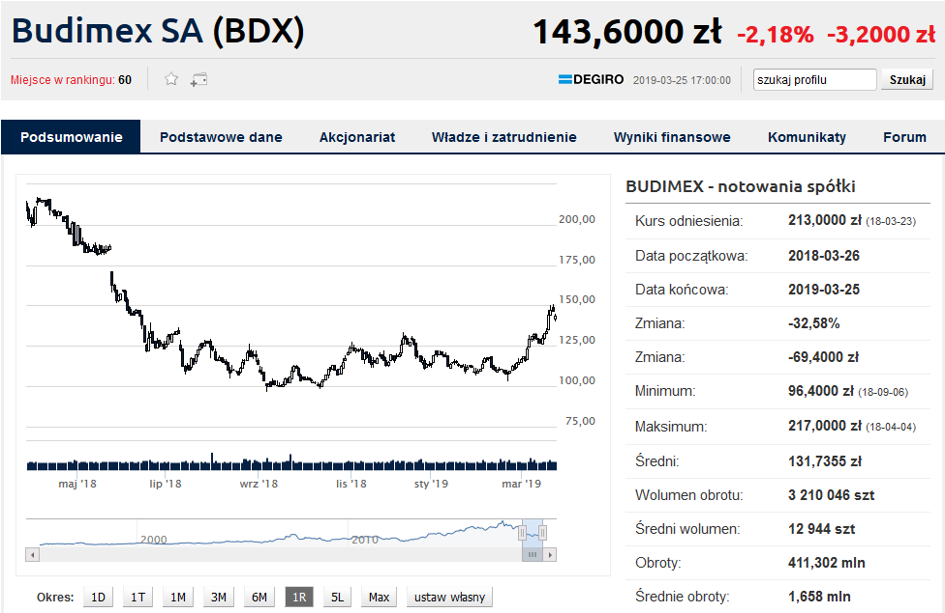Open the Podstawowe dane tab

221,137
